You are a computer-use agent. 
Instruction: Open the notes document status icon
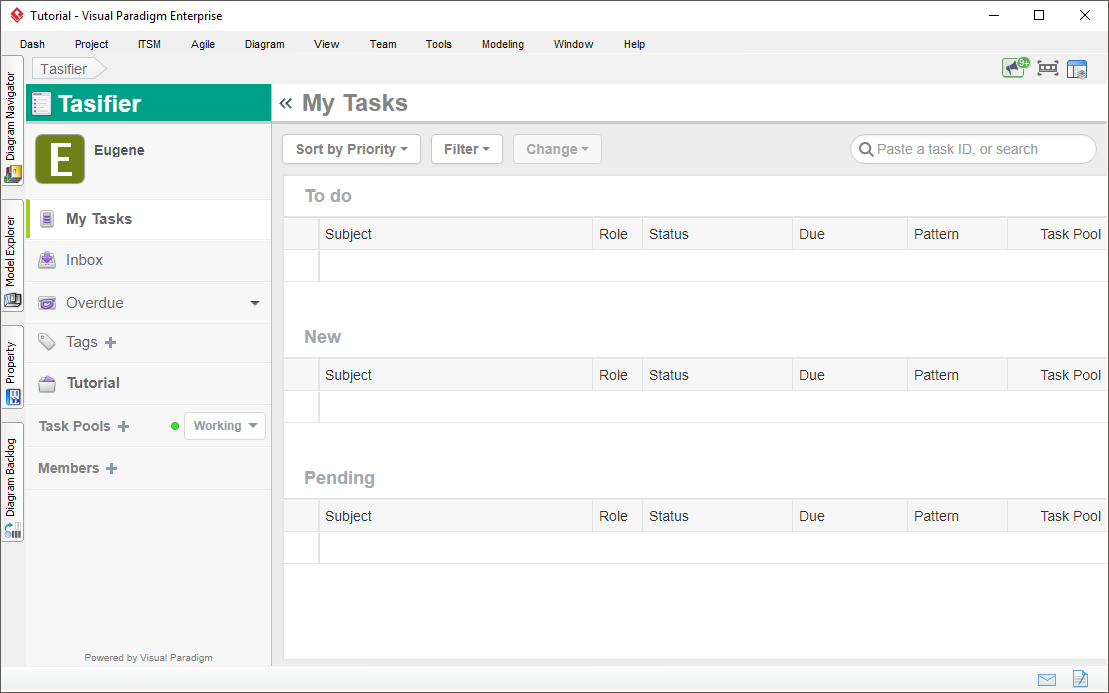pos(1080,679)
